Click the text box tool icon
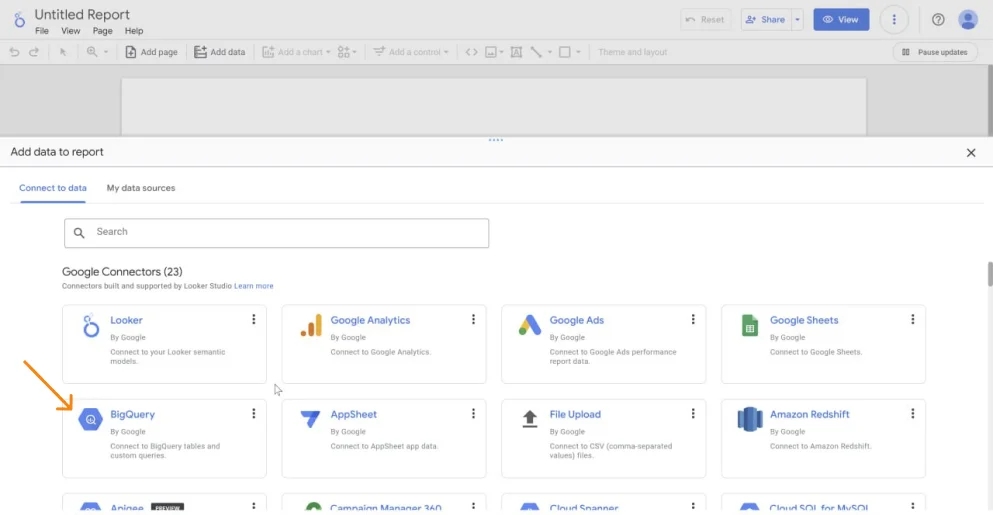Screen dimensions: 993x515 click(516, 52)
